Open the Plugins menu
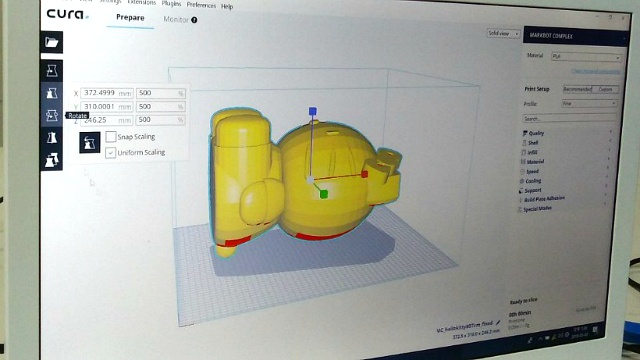640x360 pixels. click(x=171, y=3)
